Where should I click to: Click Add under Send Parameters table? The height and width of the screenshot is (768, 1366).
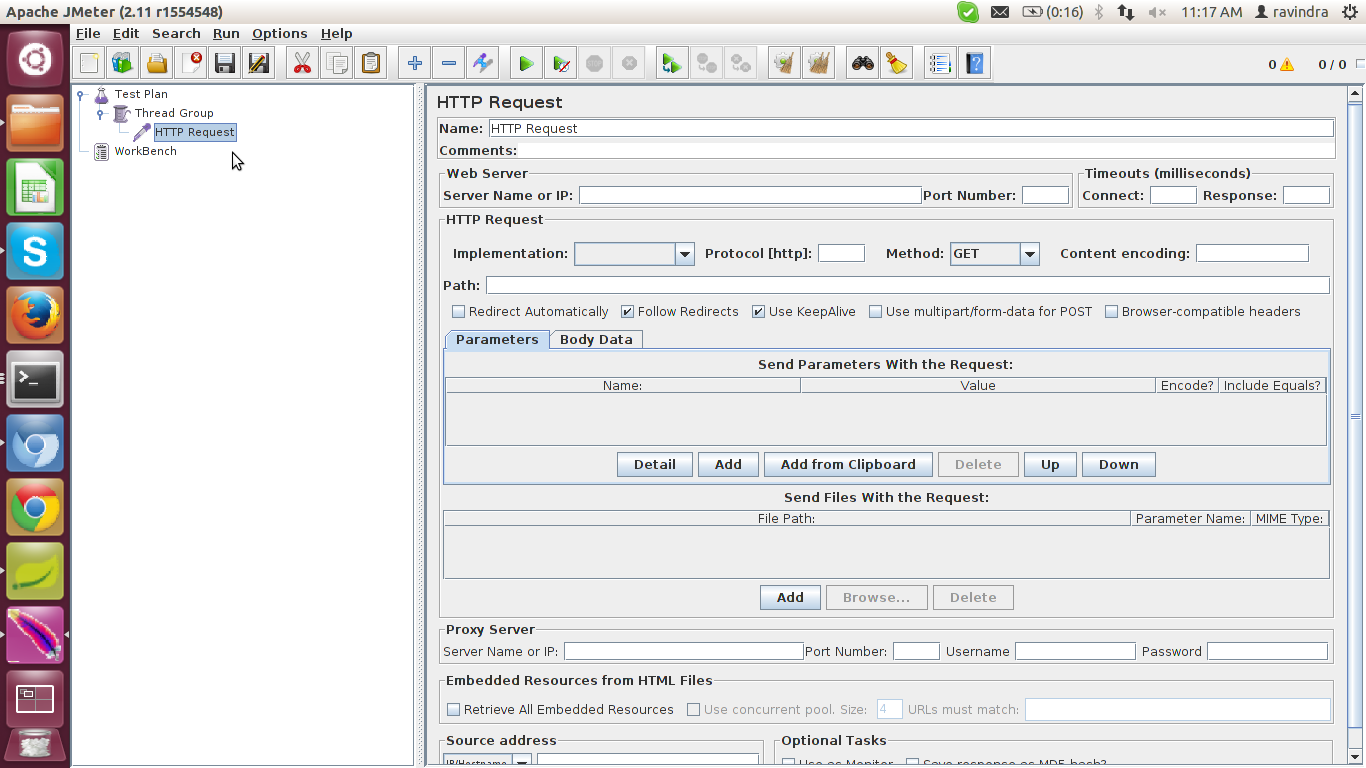coord(728,465)
